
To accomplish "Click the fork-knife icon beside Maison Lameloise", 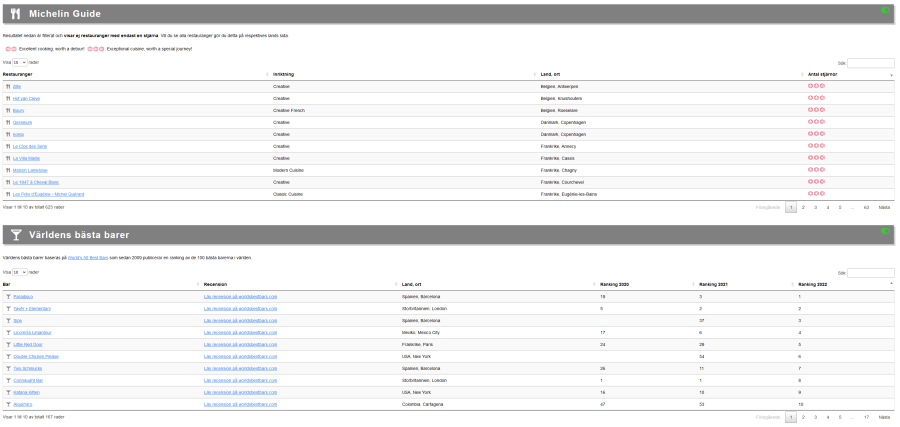I will tap(7, 170).
